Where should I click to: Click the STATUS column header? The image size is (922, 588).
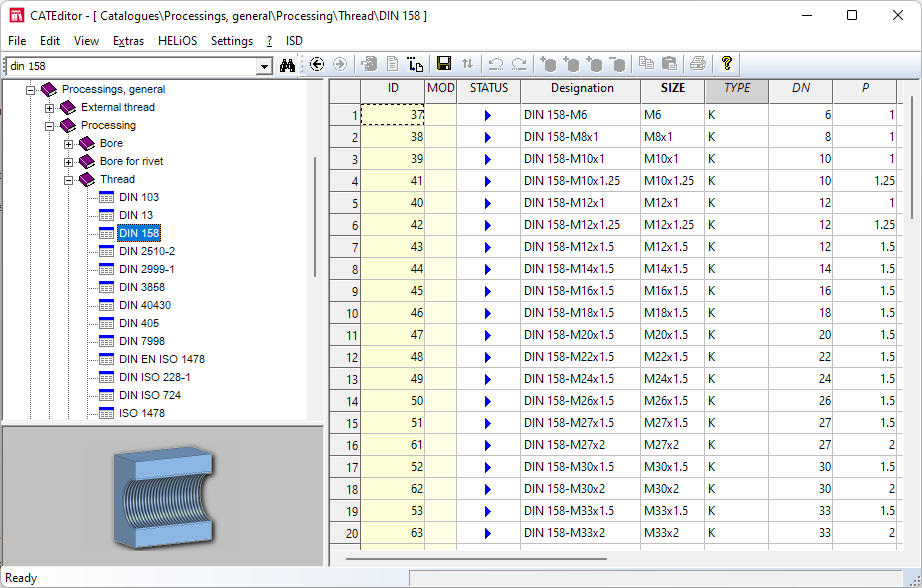tap(489, 91)
